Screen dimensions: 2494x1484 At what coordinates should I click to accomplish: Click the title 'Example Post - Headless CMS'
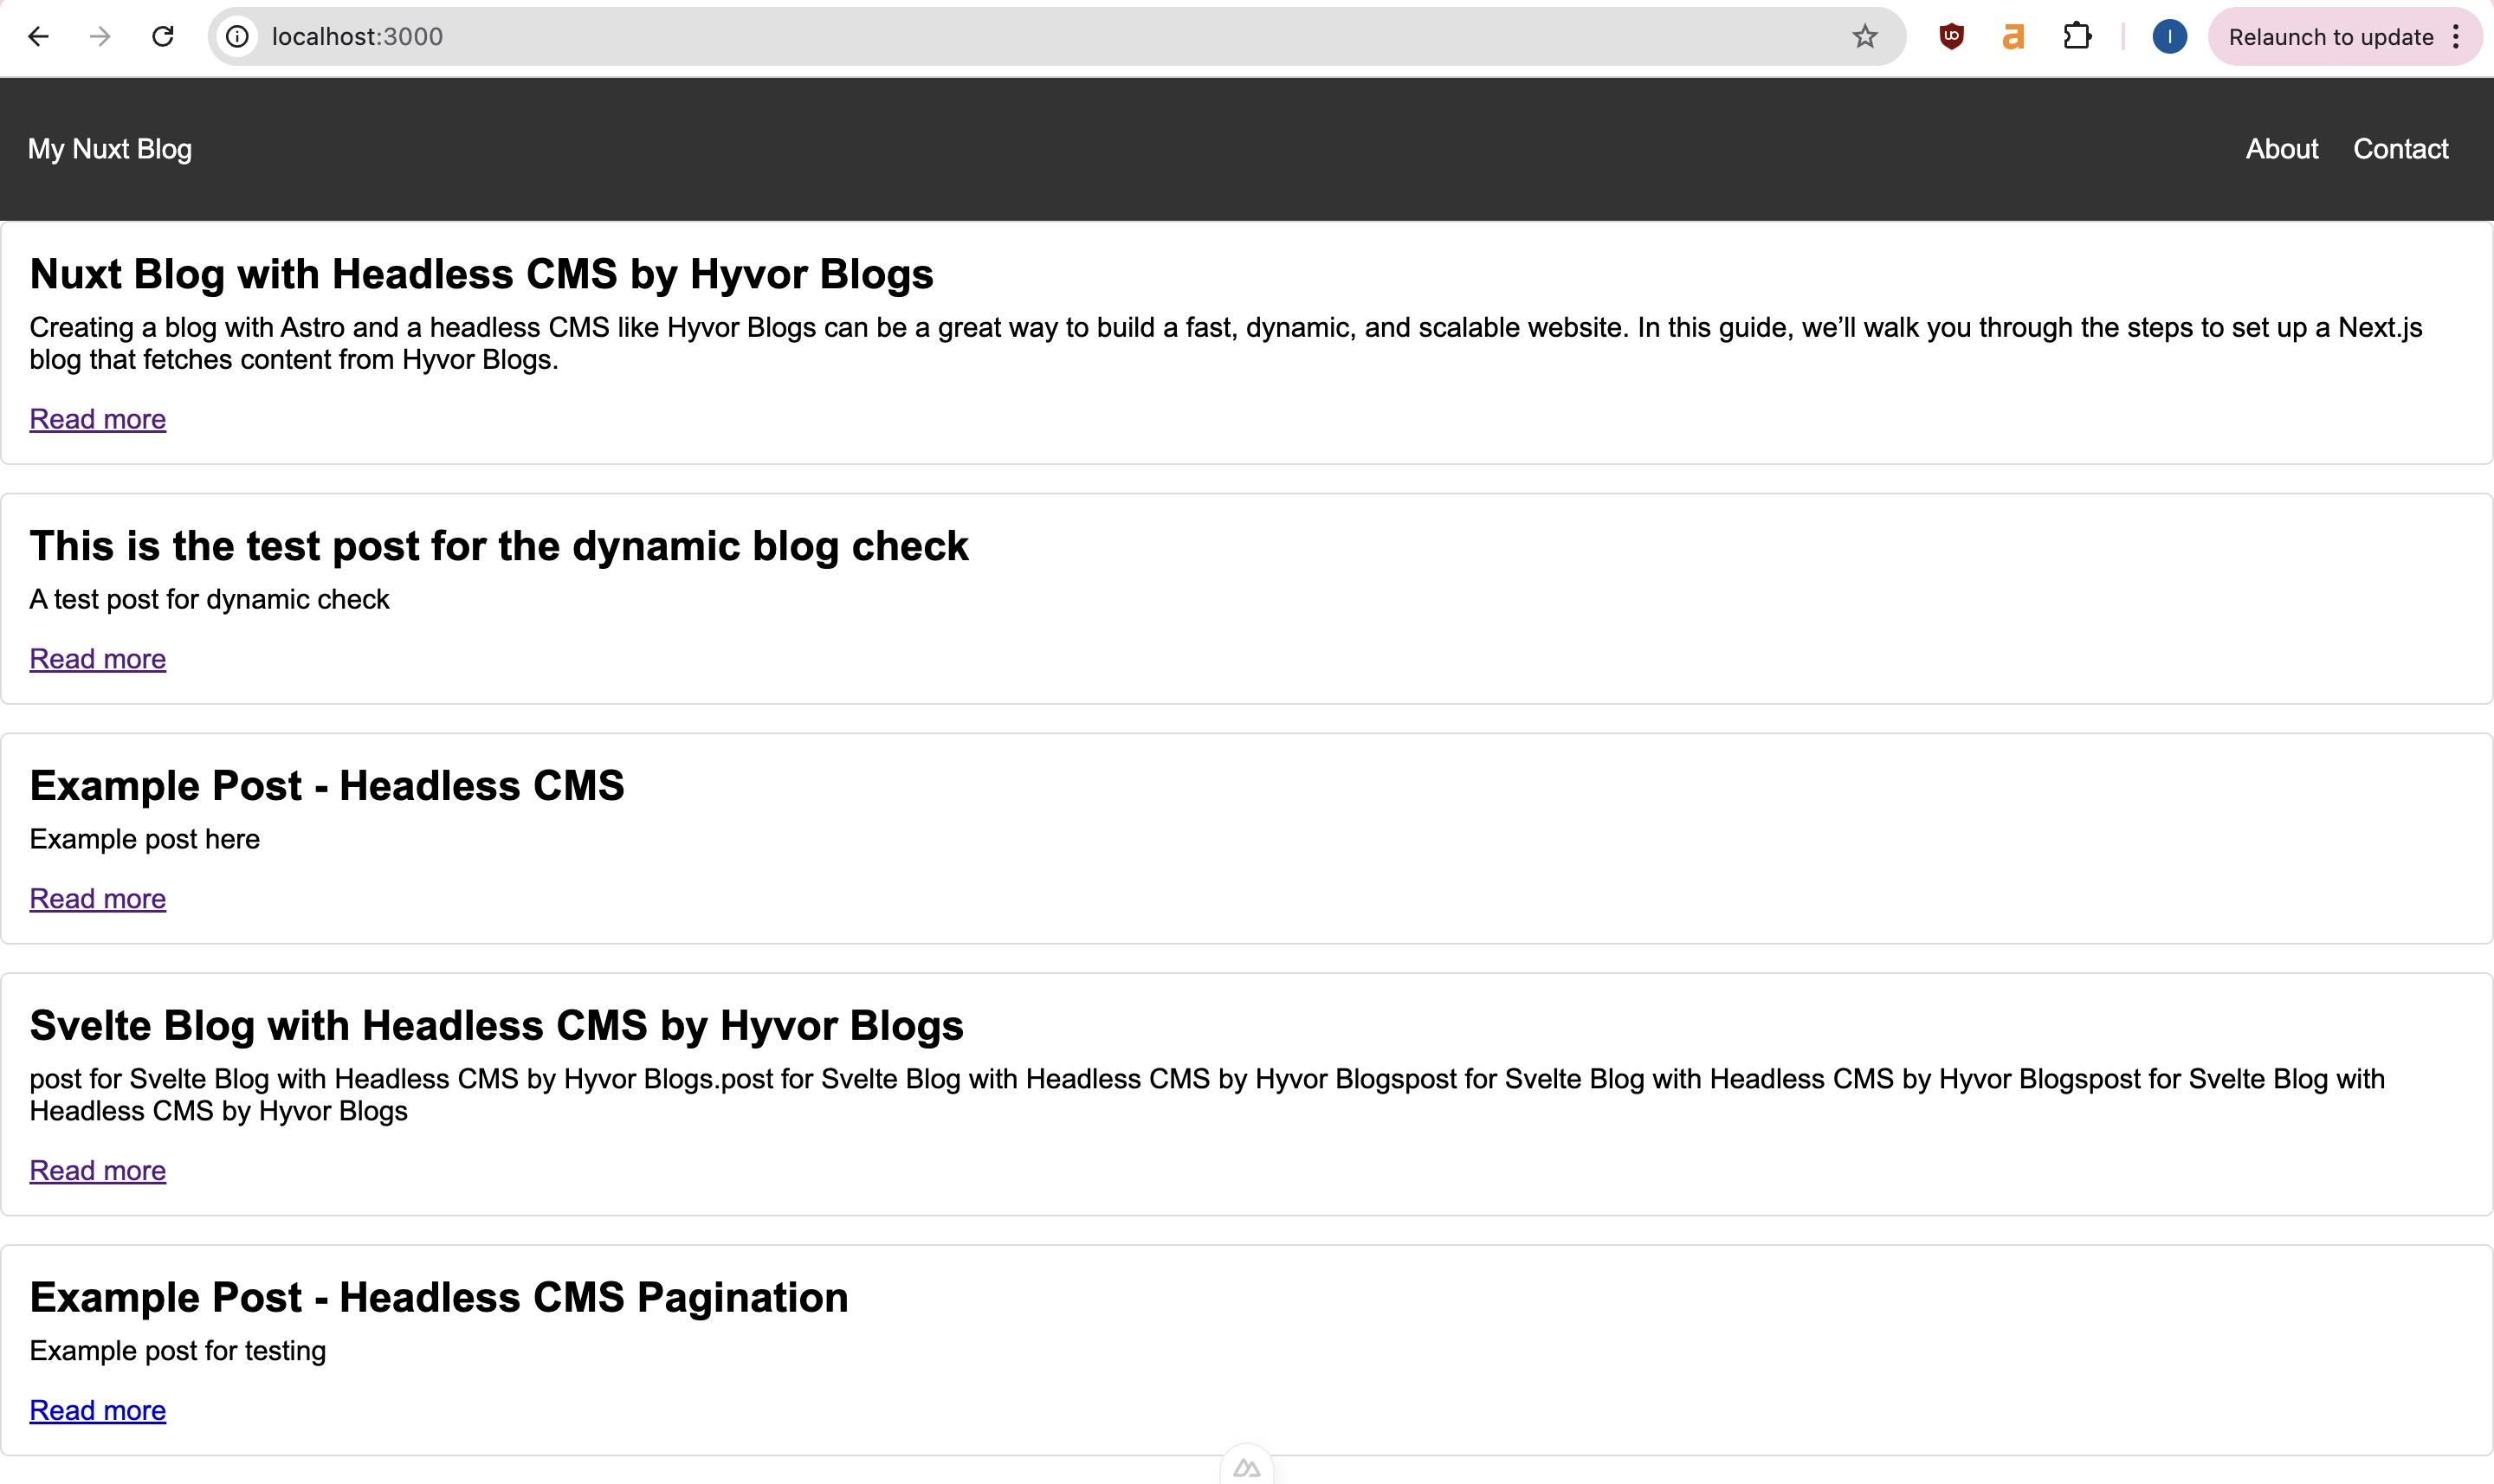[x=327, y=786]
